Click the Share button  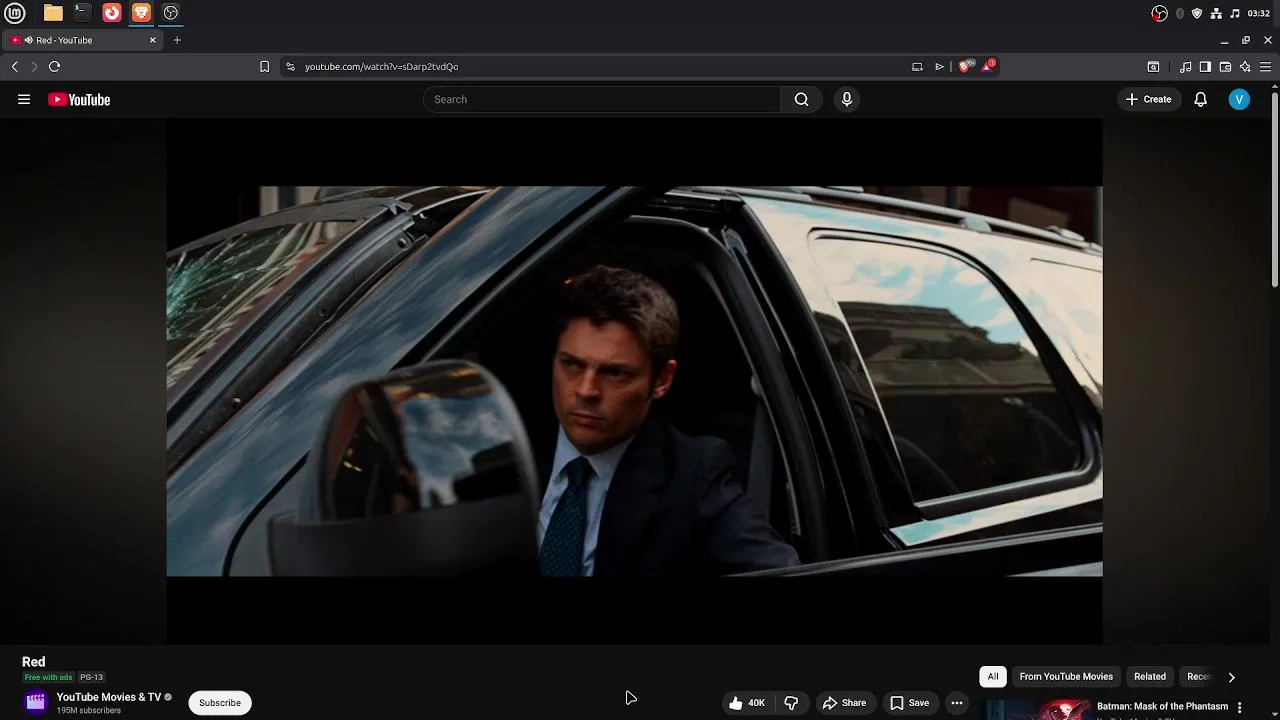[x=844, y=703]
